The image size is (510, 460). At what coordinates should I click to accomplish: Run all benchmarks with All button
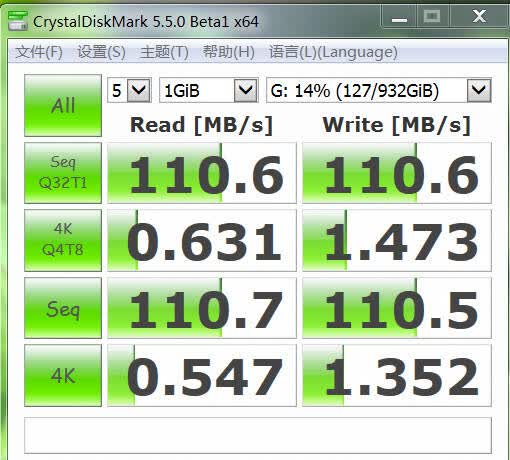[x=63, y=105]
